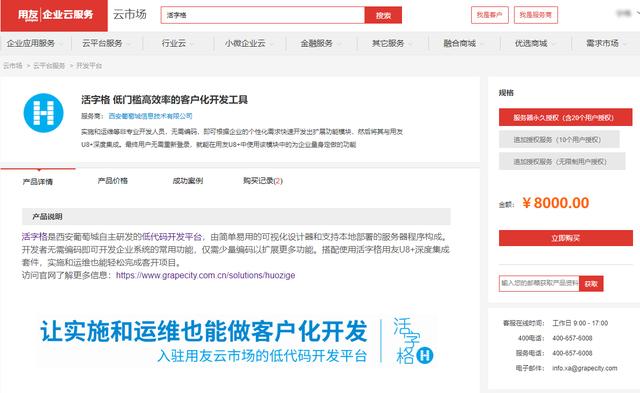This screenshot has height=393, width=640.
Task: Go to 开发平台 breadcrumb link
Action: (89, 66)
